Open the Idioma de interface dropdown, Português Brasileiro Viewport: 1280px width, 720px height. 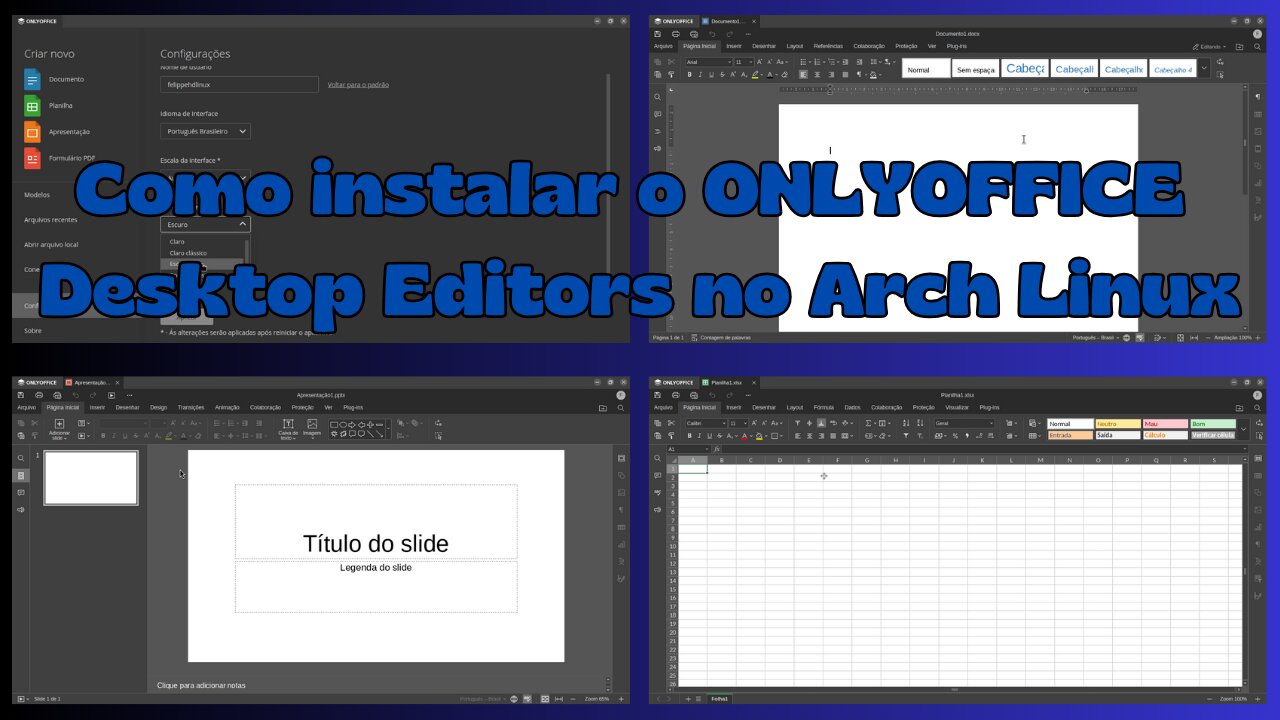(x=205, y=131)
